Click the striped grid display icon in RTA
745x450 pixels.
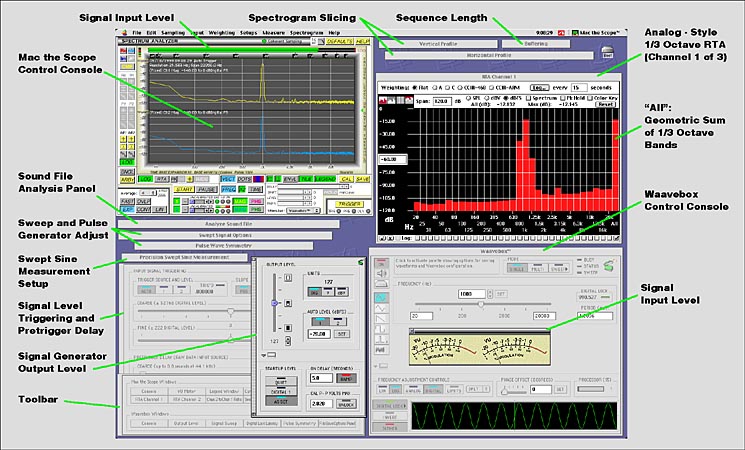pyautogui.click(x=400, y=100)
